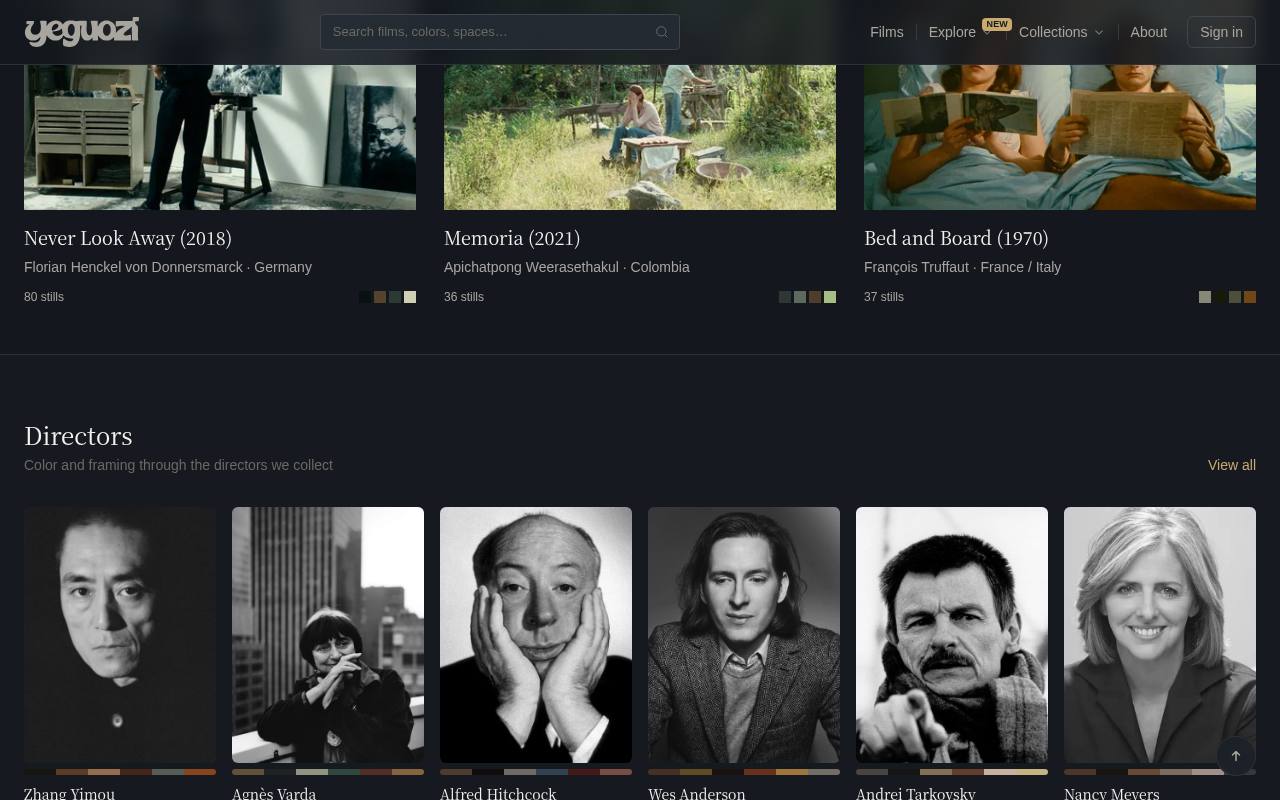Image resolution: width=1280 pixels, height=800 pixels.
Task: Open Wes Anderson portrait card
Action: click(744, 635)
